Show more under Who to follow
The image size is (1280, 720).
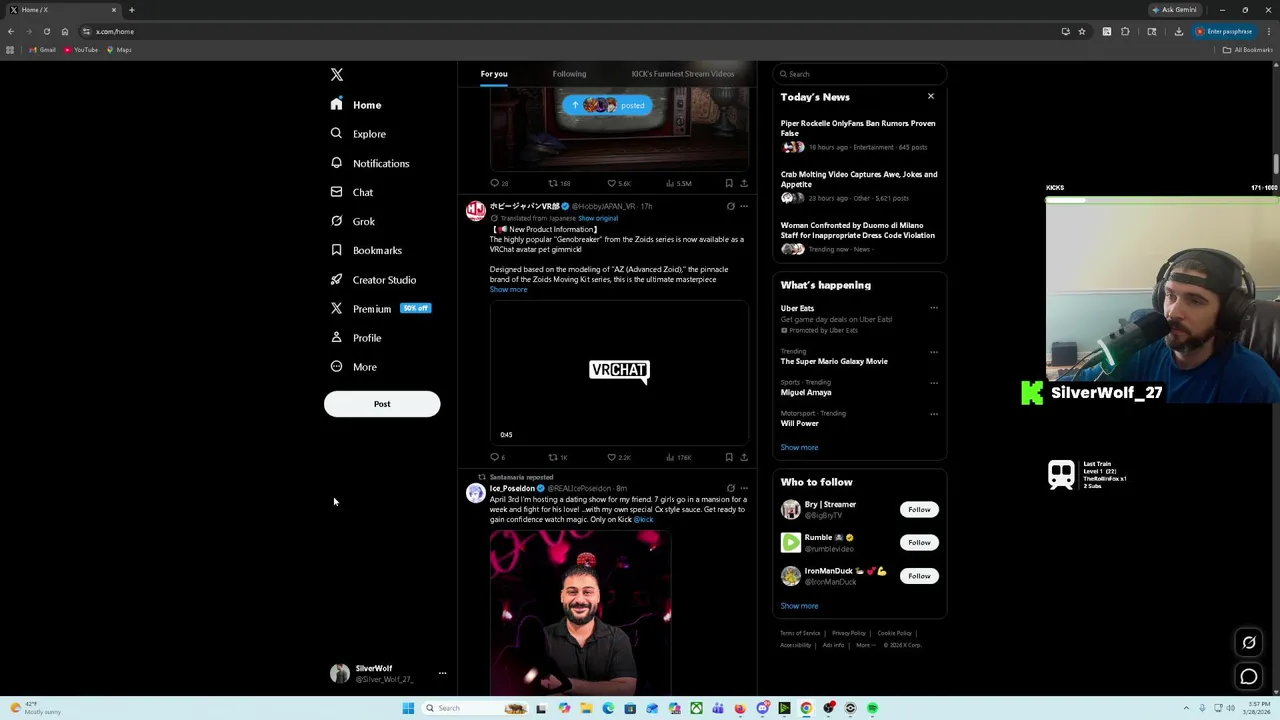point(799,606)
